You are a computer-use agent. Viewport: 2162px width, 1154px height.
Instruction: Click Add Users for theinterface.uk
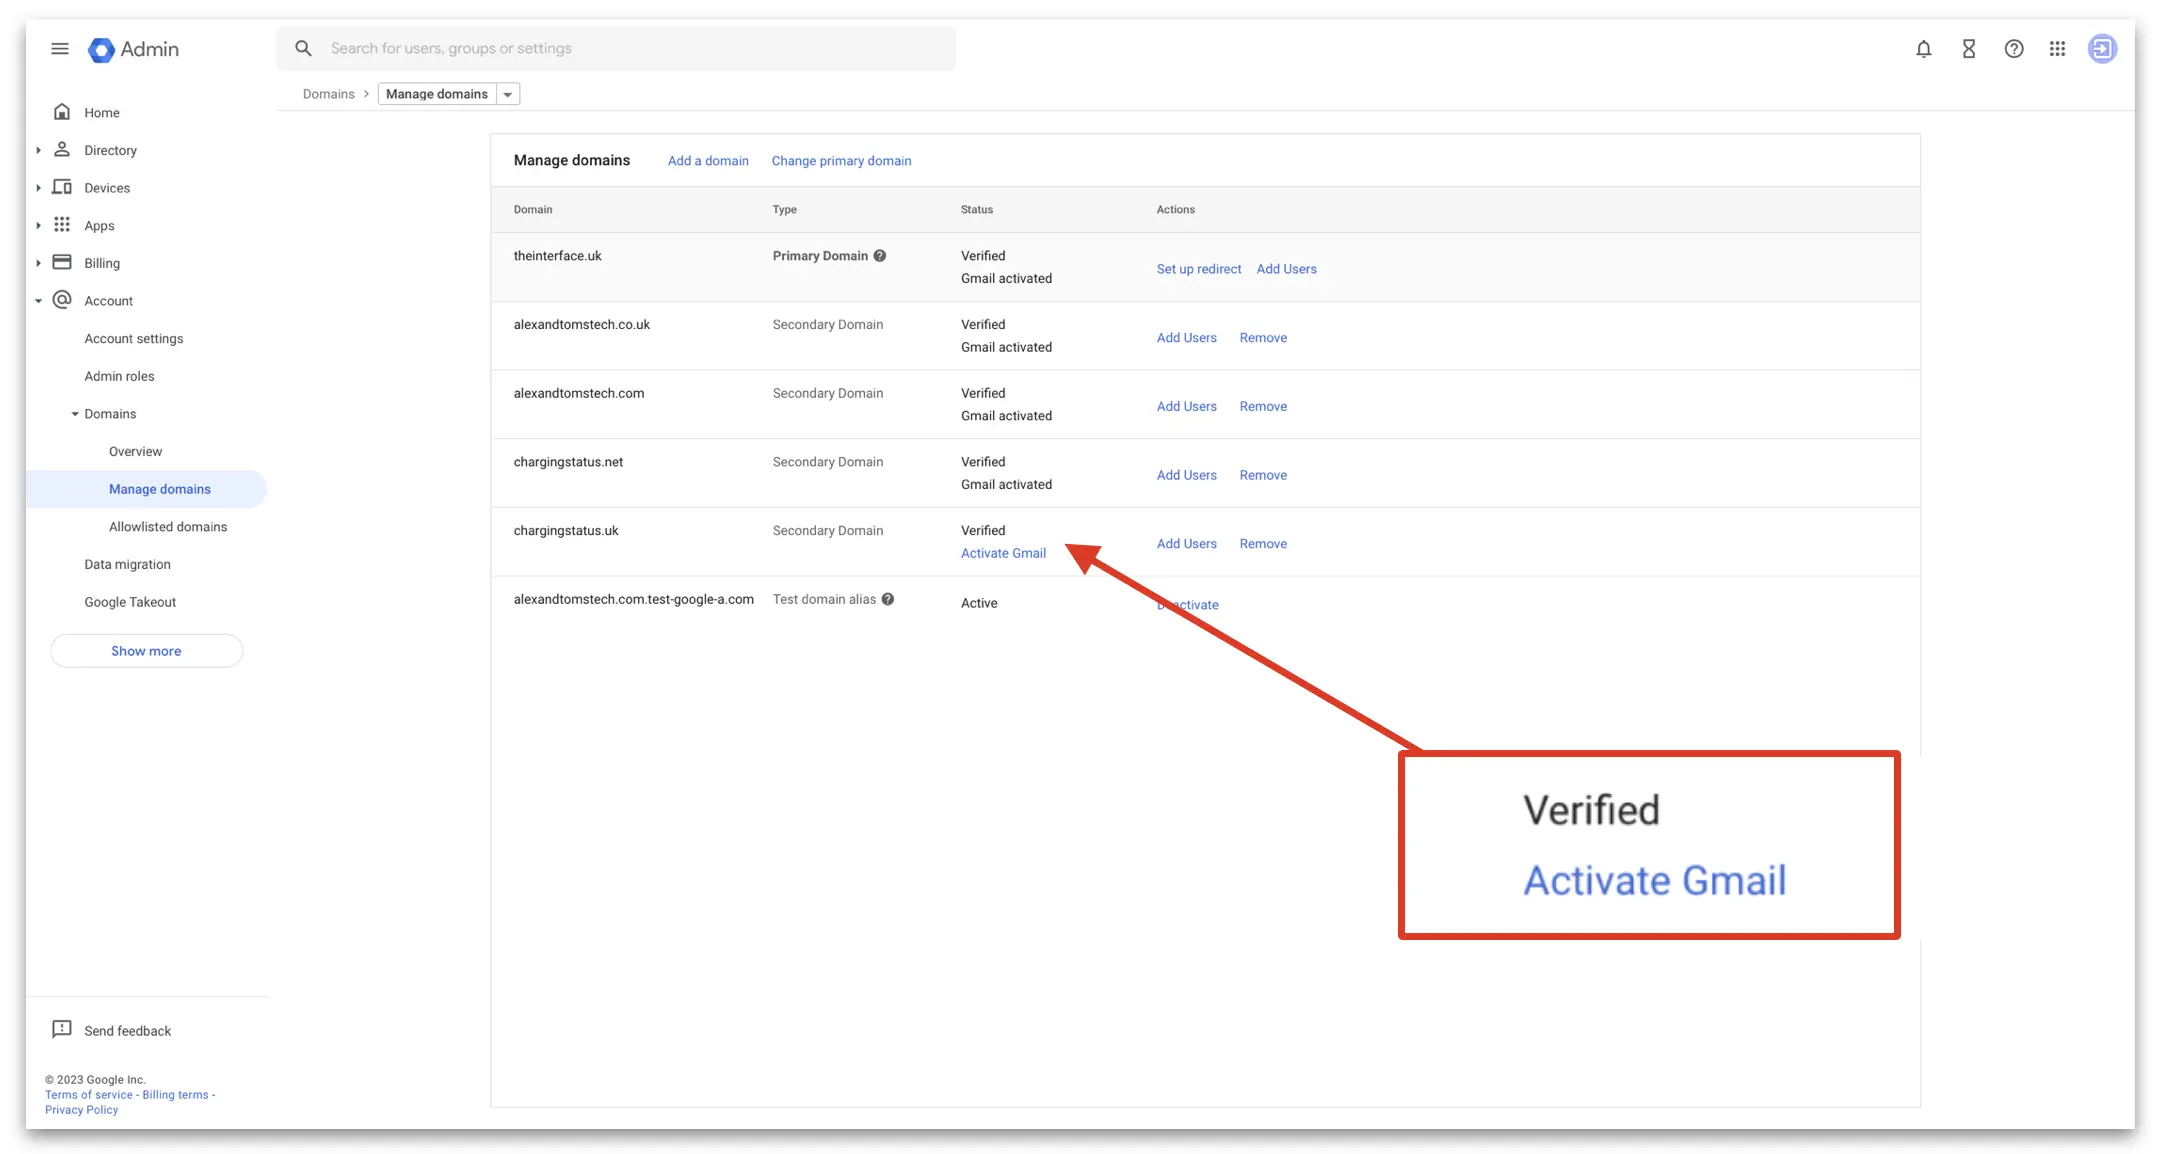tap(1286, 269)
